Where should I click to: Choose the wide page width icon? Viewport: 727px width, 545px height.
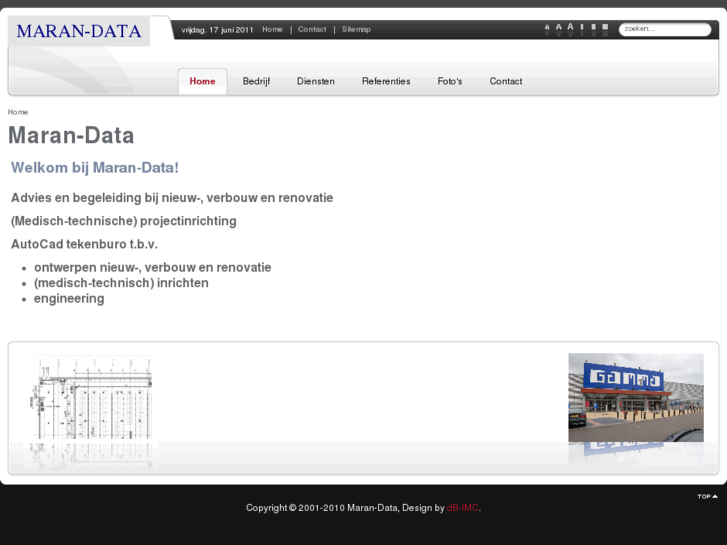pyautogui.click(x=605, y=27)
